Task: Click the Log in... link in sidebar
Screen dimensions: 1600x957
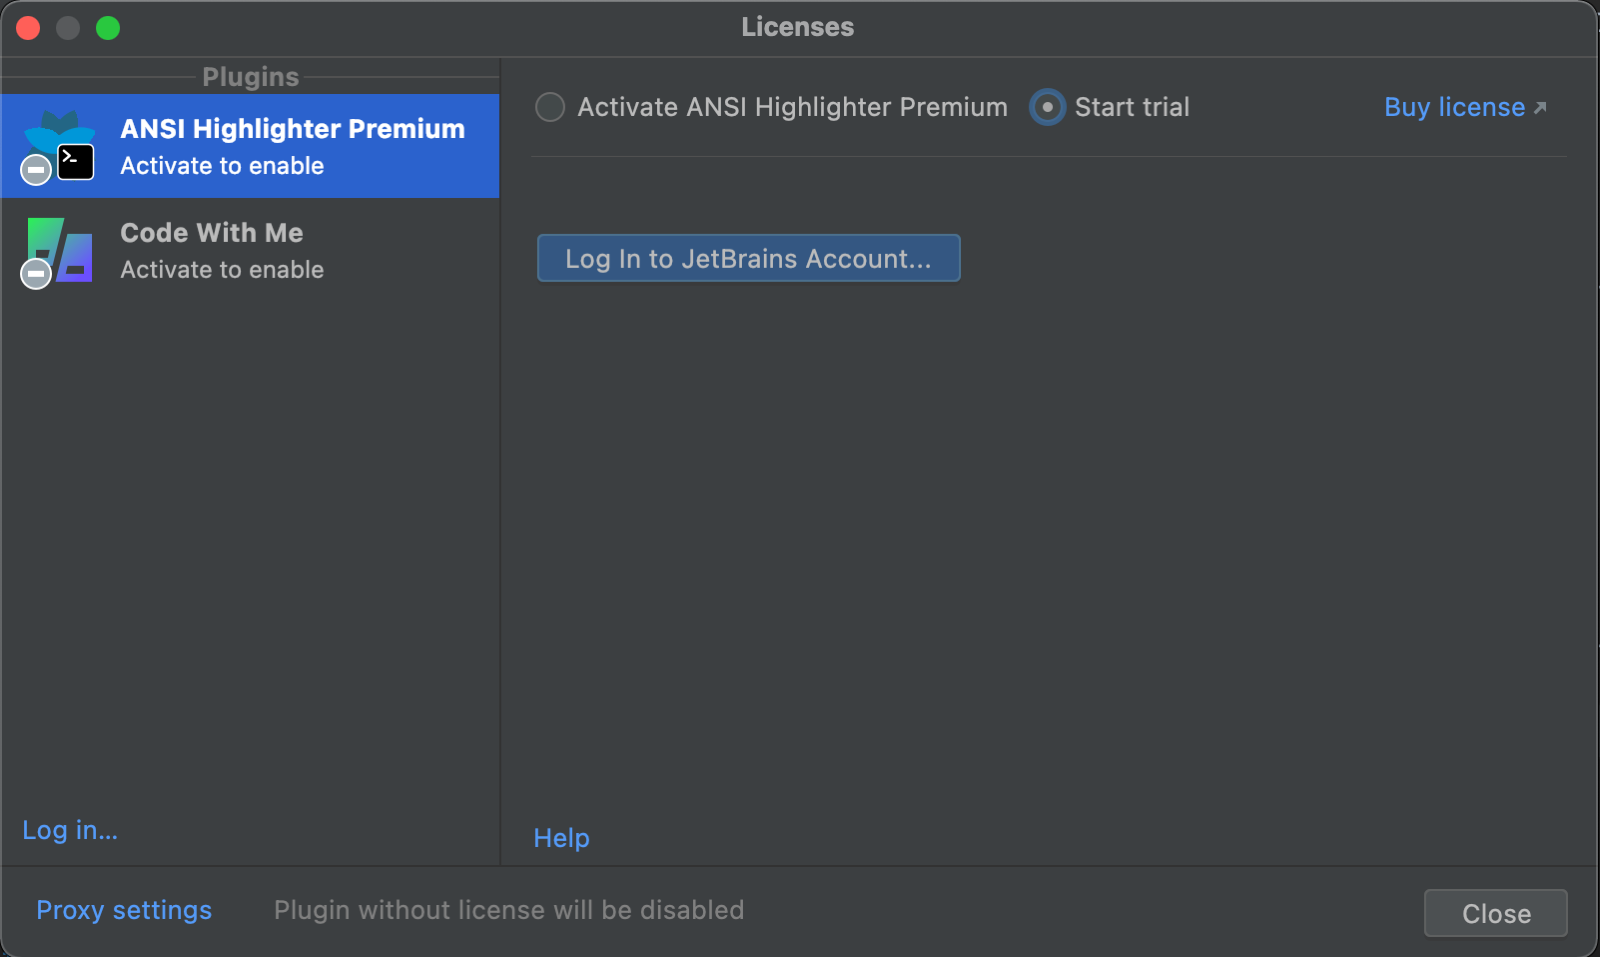Action: [x=70, y=830]
